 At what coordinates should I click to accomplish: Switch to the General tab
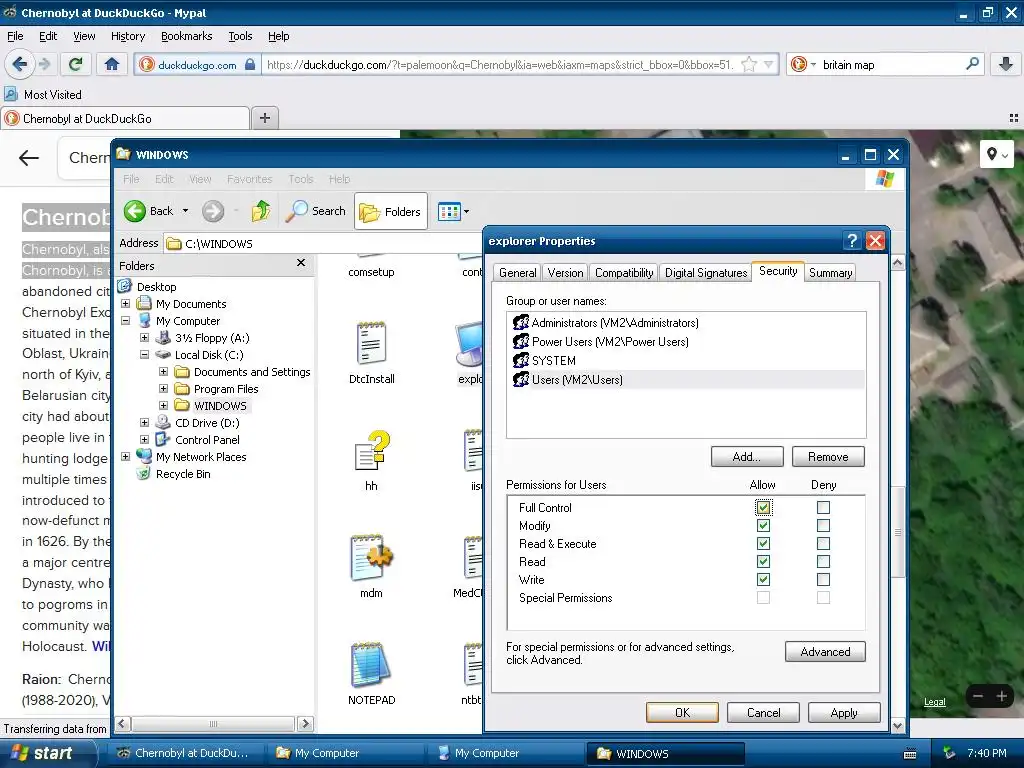pyautogui.click(x=517, y=272)
